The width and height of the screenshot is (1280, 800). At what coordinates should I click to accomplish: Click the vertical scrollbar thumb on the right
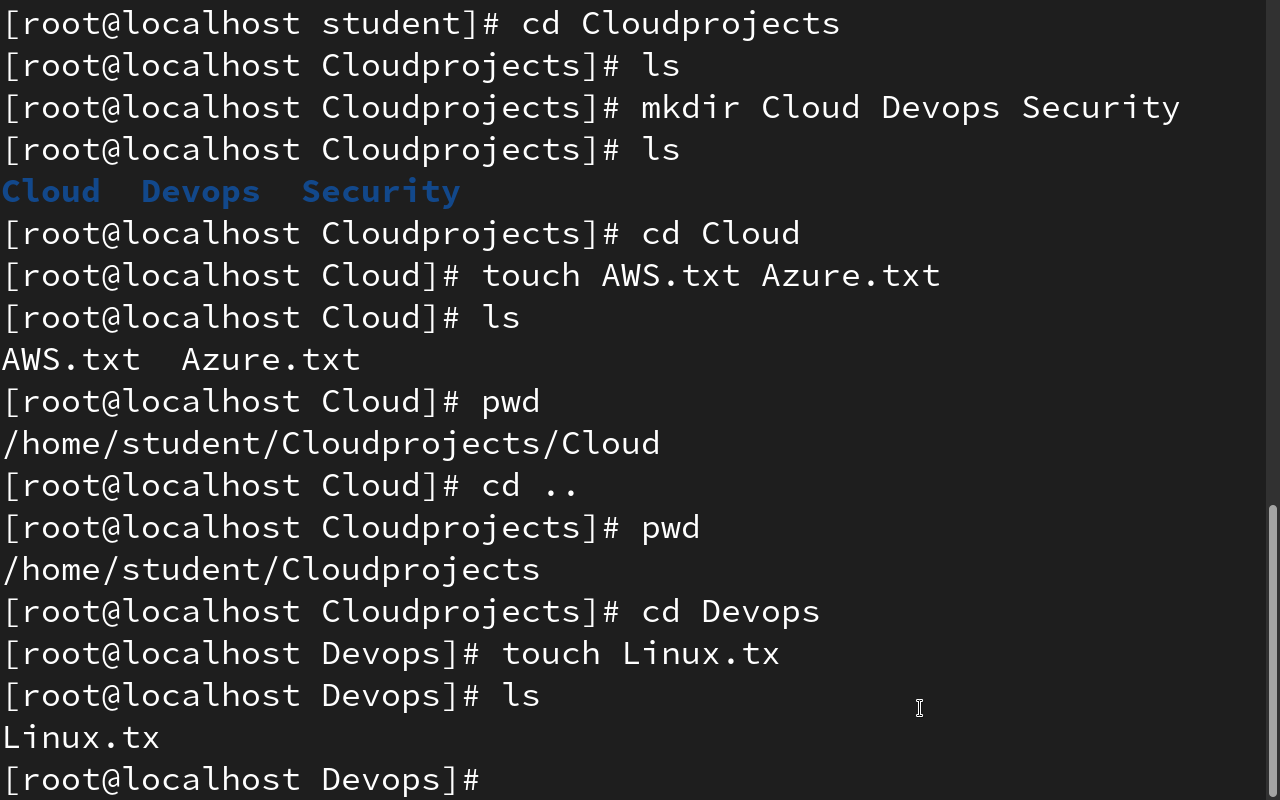(1272, 650)
